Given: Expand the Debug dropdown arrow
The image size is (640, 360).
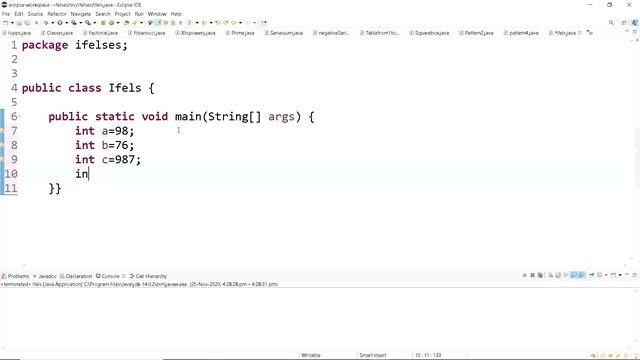Looking at the screenshot, I should pos(53,23).
